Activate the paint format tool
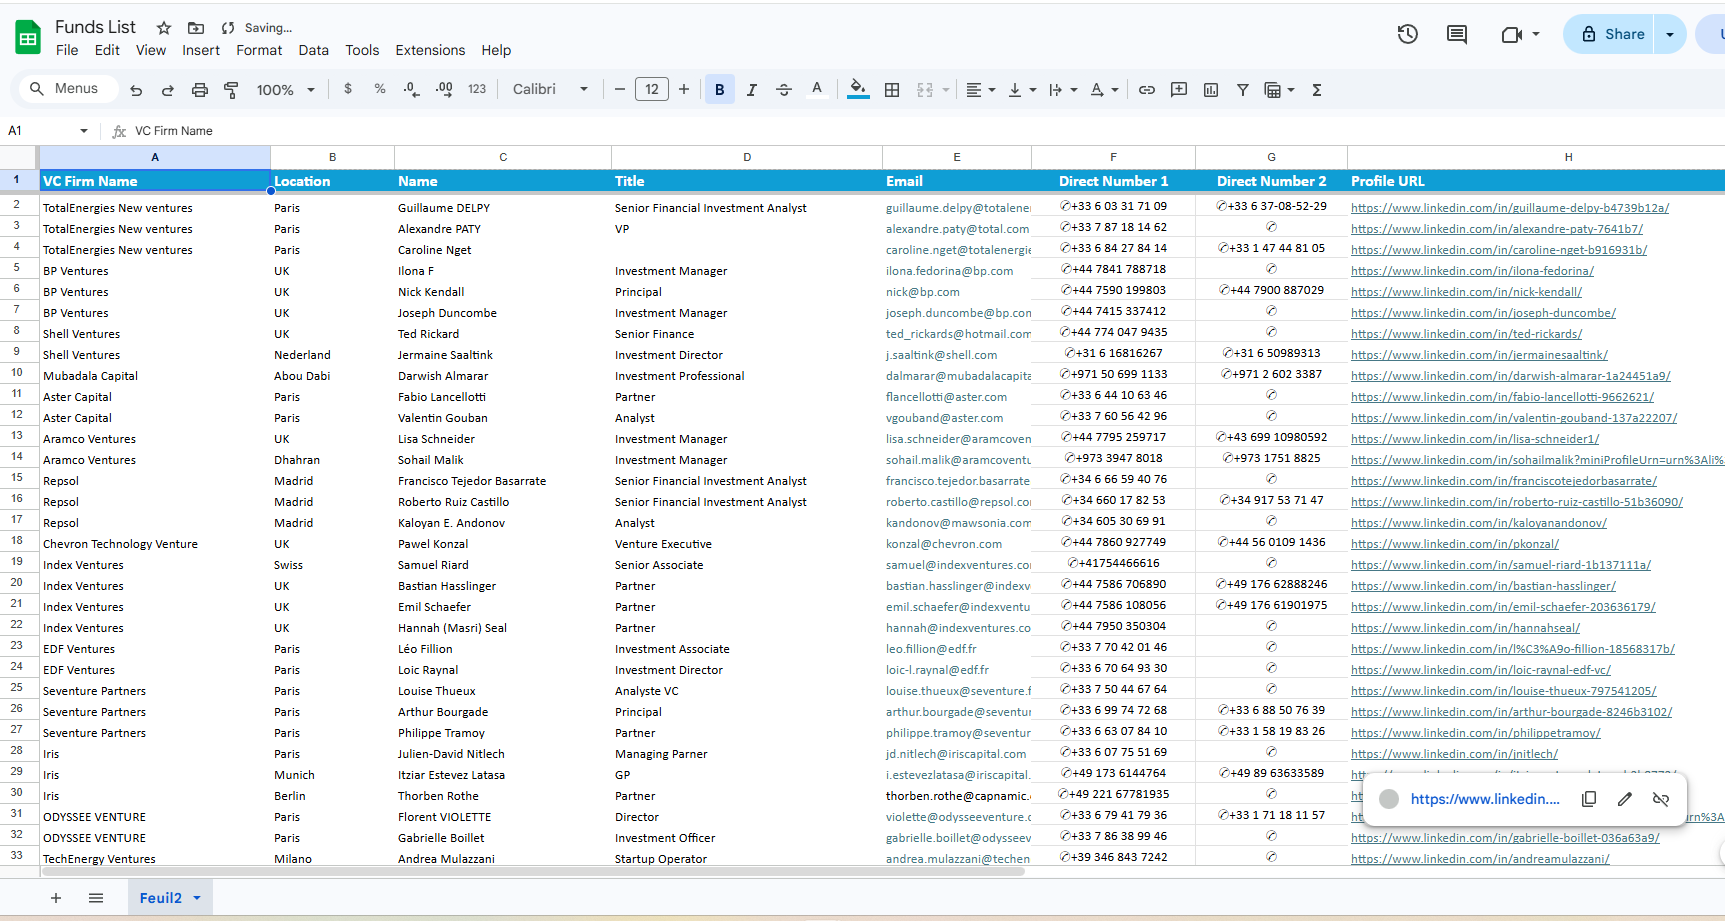This screenshot has height=921, width=1725. pyautogui.click(x=231, y=90)
